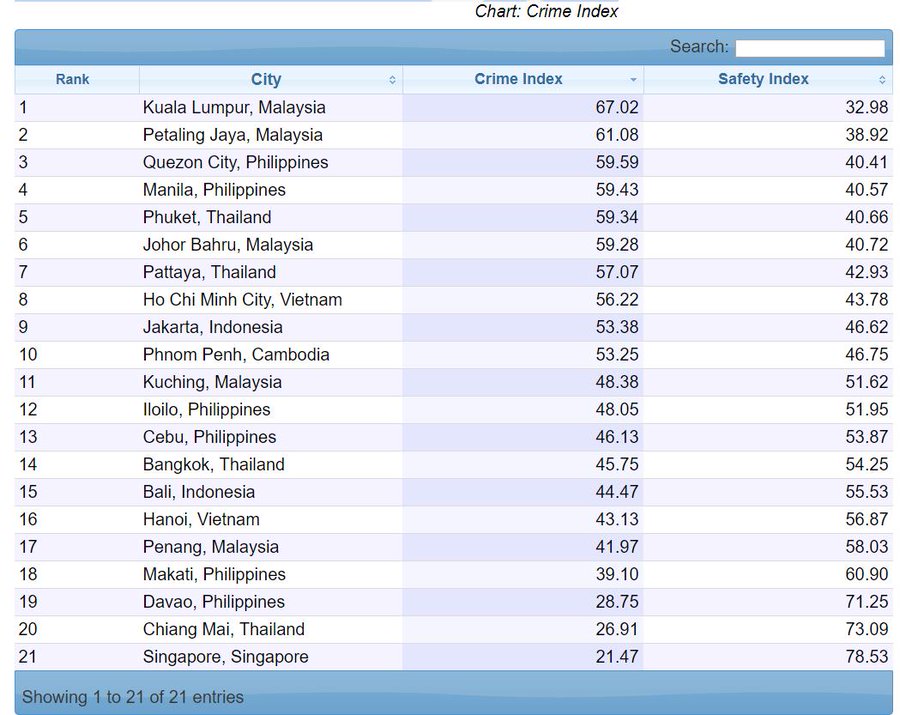This screenshot has width=900, height=715.
Task: Click the Petaling Jaya, Malaysia city cell
Action: pos(232,135)
